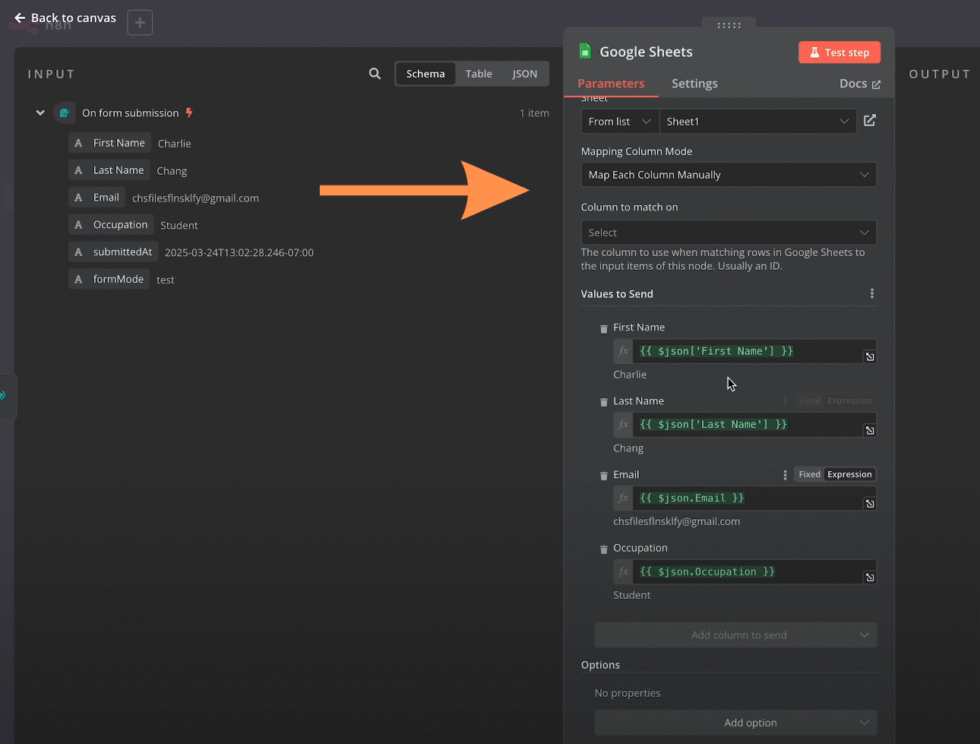
Task: Switch input view to Table
Action: coord(479,74)
